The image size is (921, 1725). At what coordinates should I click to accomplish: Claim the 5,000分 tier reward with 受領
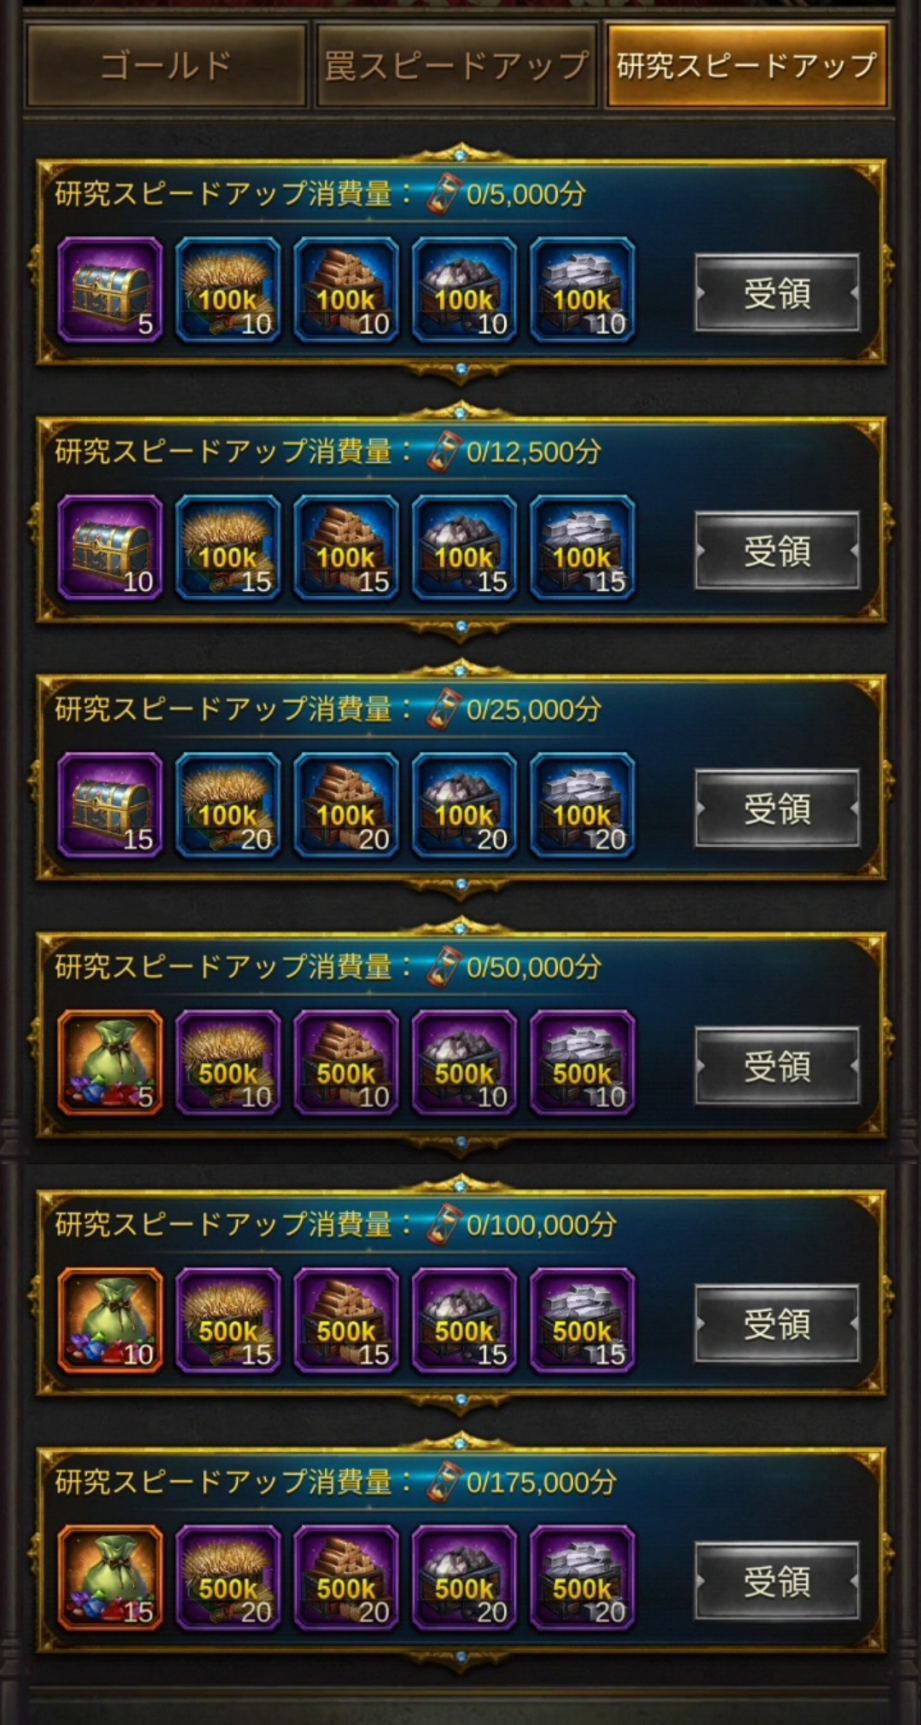click(x=777, y=293)
